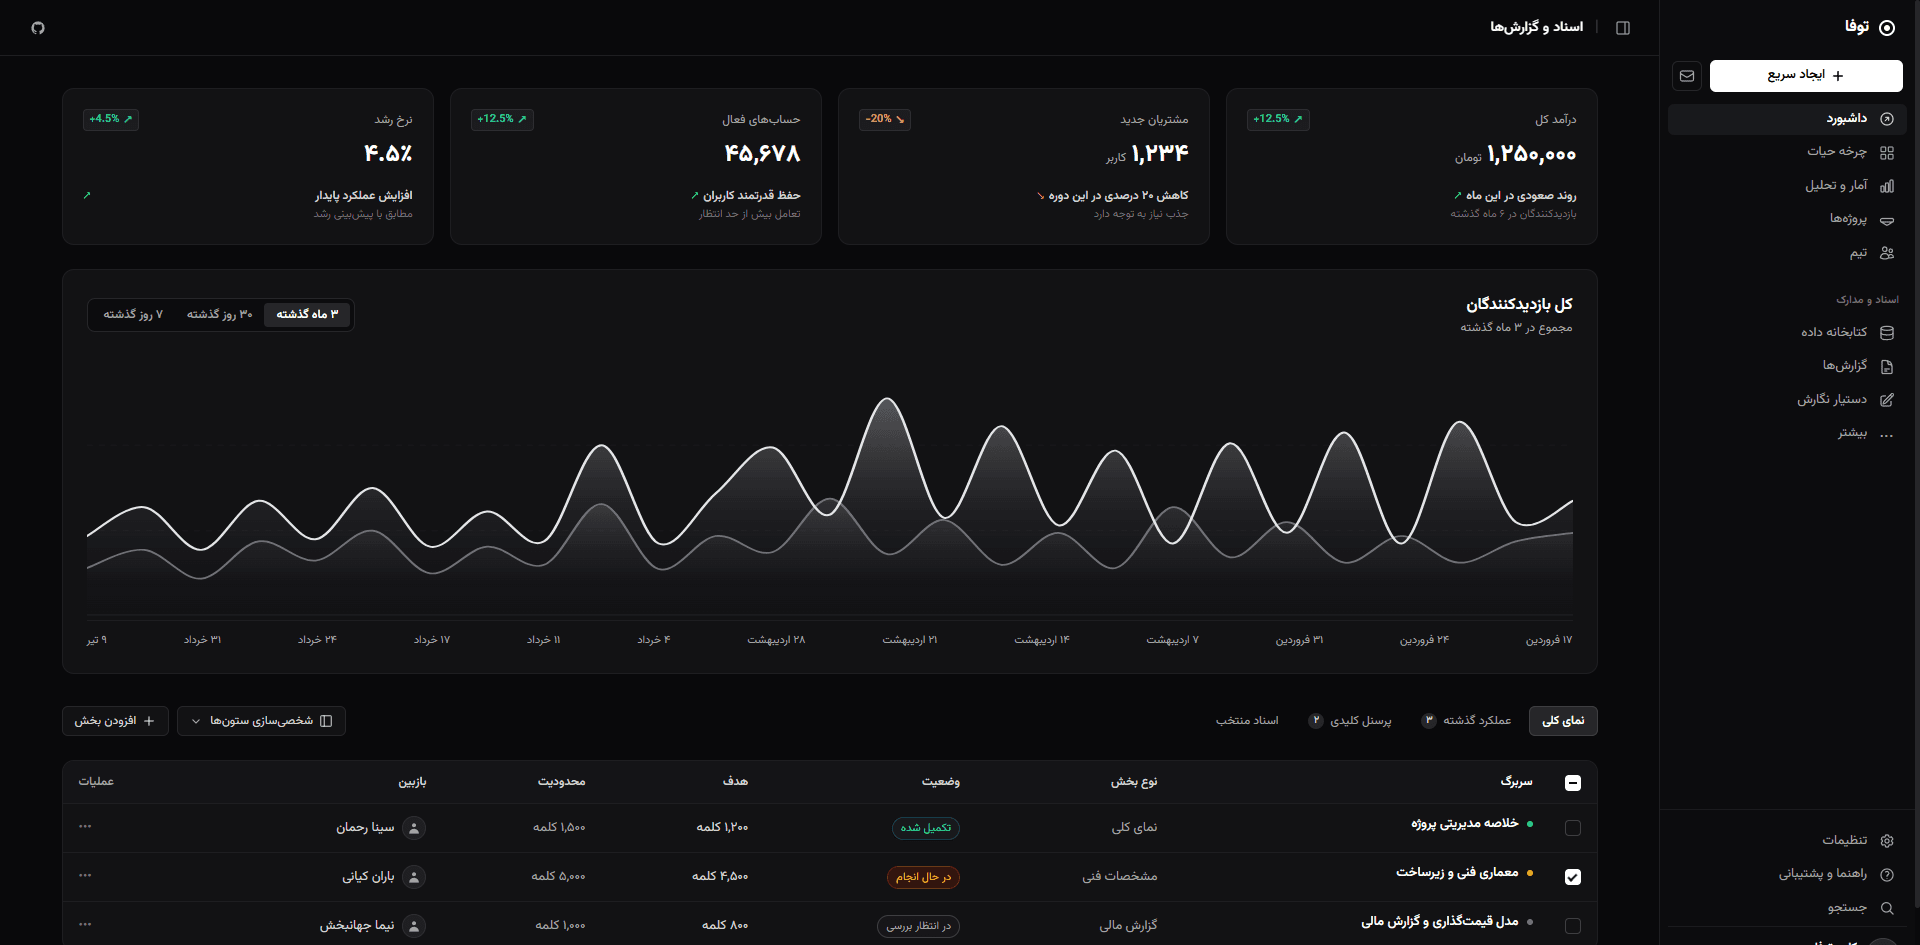Click the خلاصه مدیریتی پروژه title
This screenshot has width=1920, height=945.
(1465, 824)
